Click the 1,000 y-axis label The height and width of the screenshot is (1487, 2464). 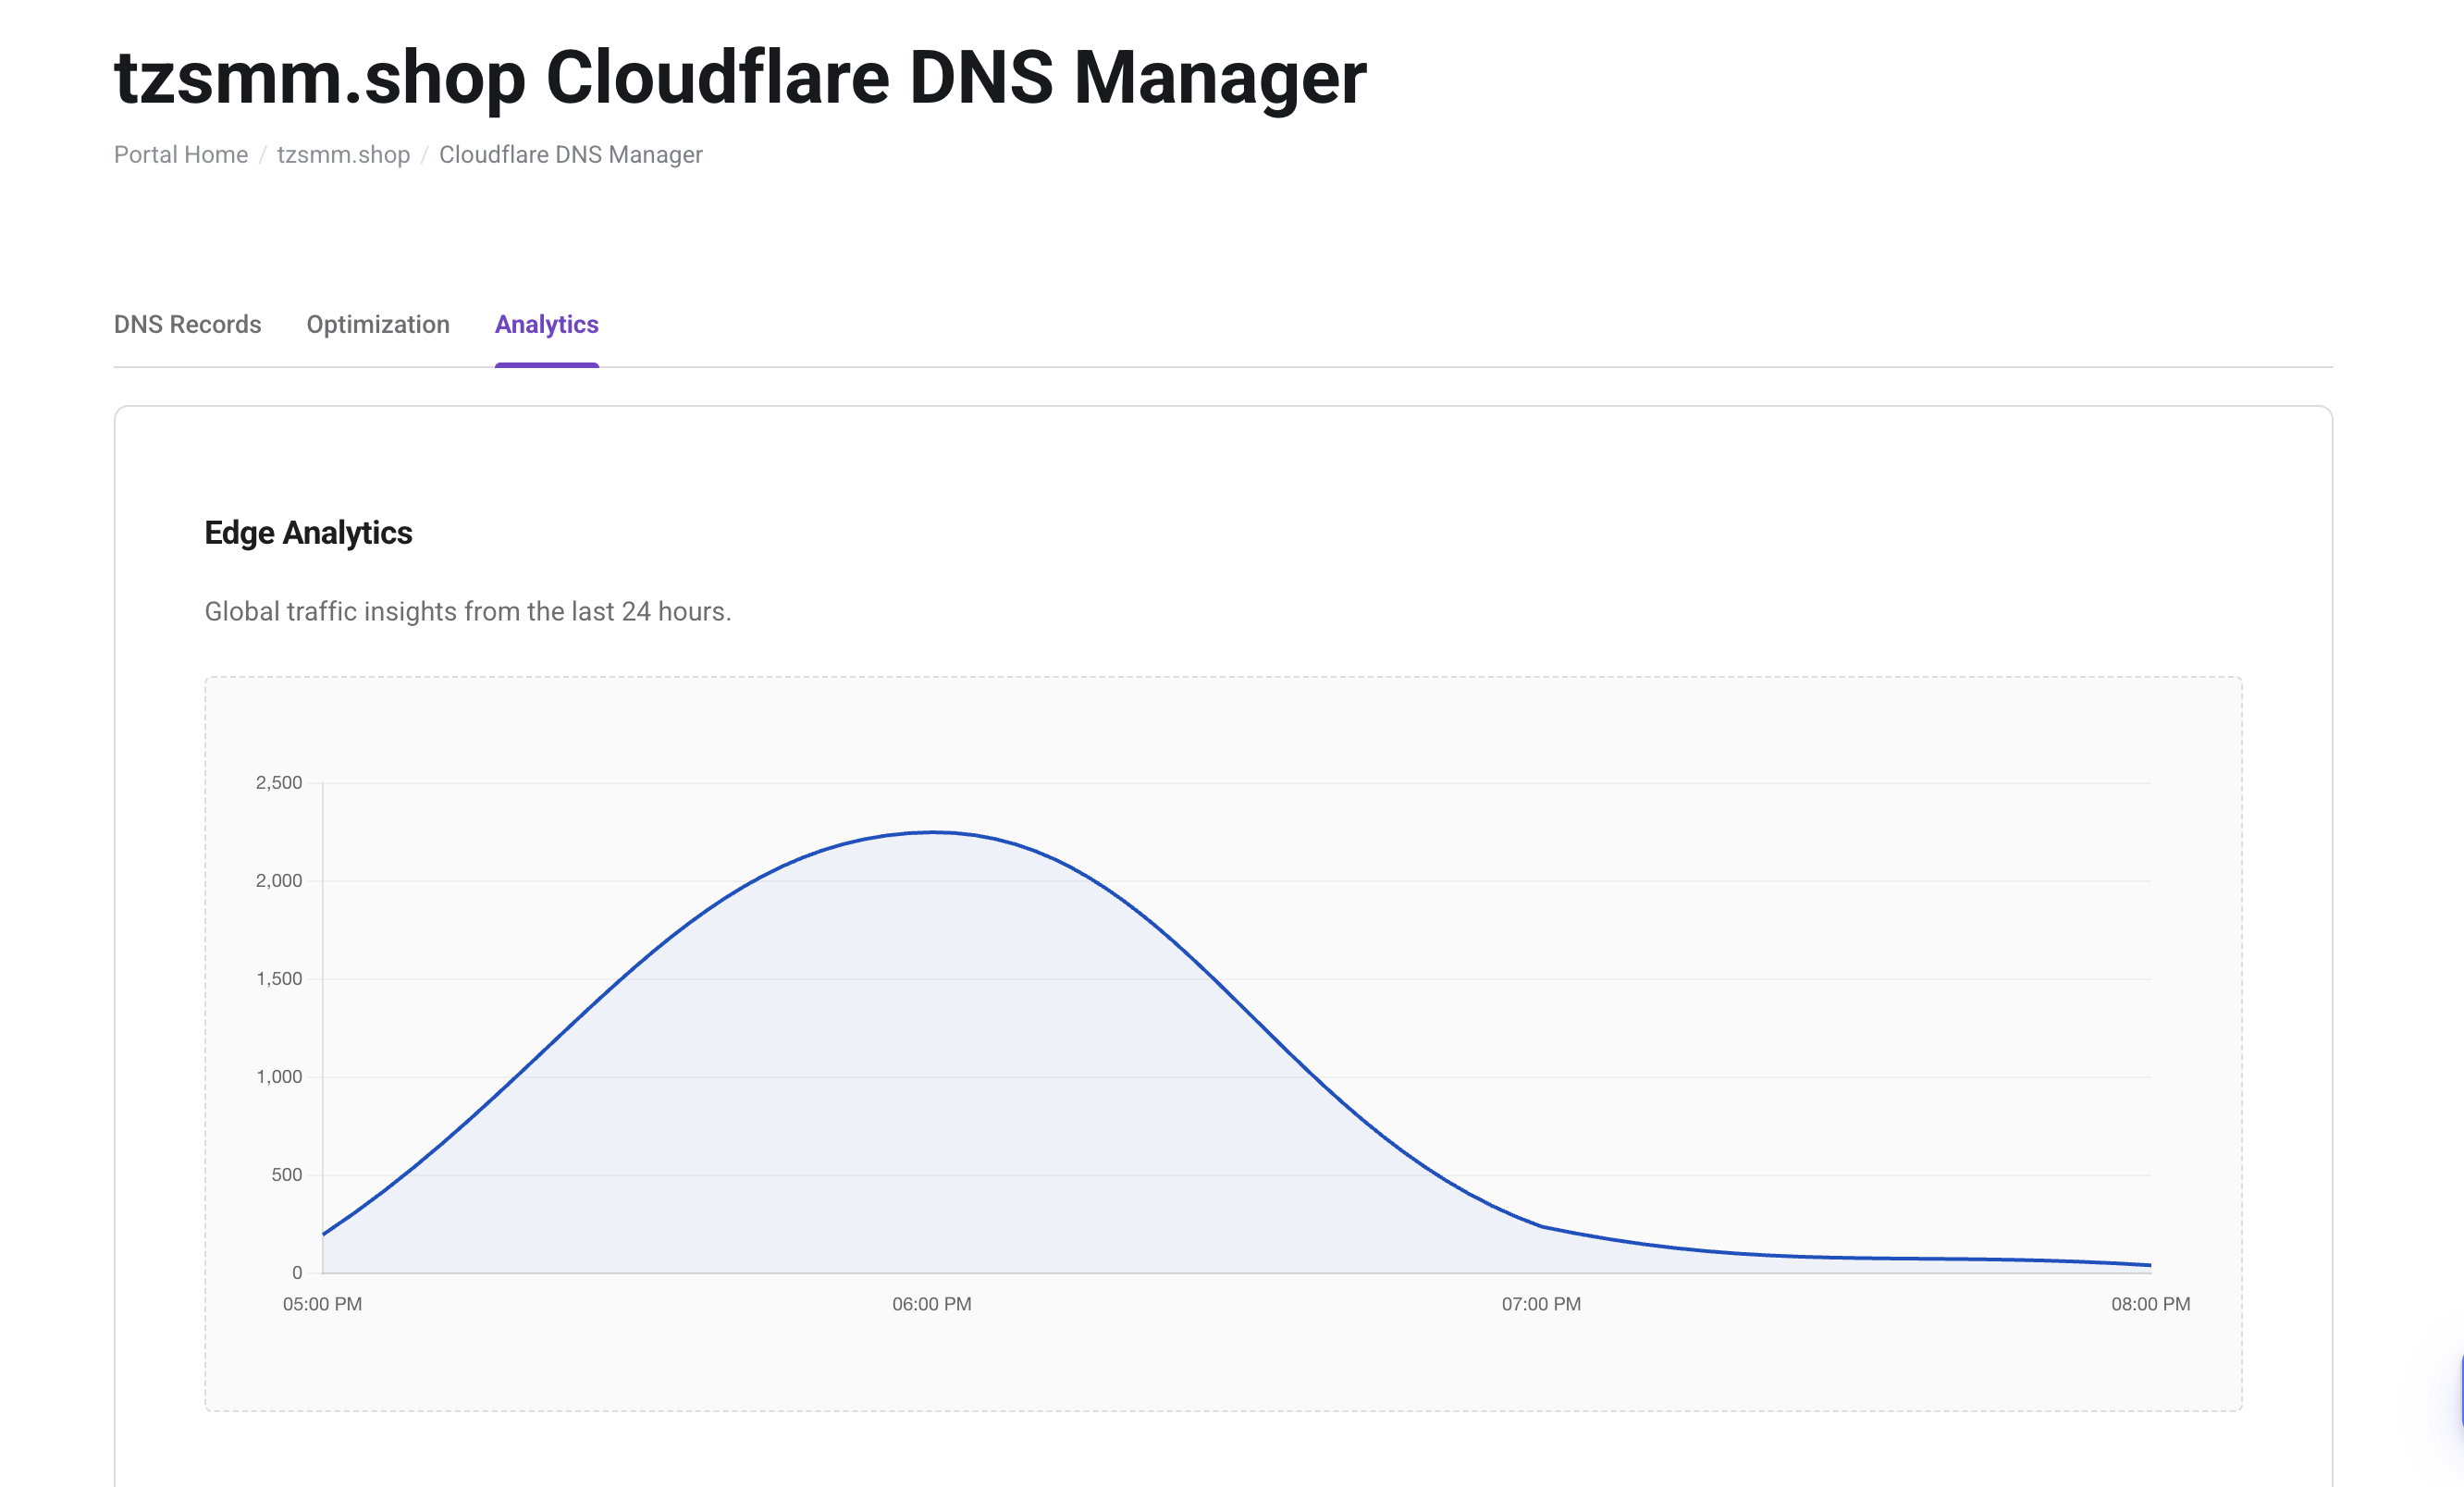(x=278, y=1077)
